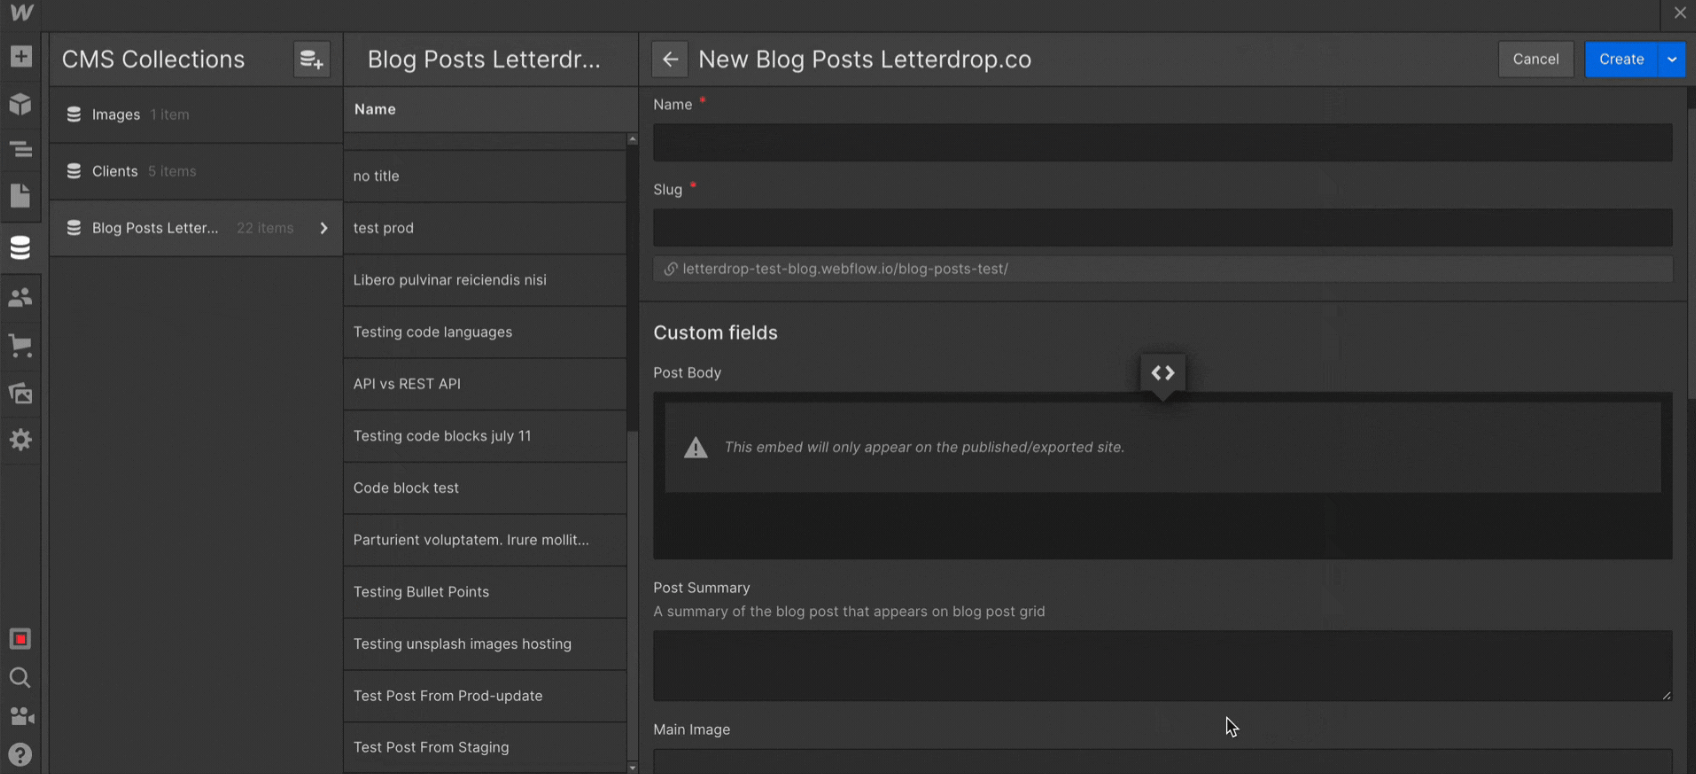
Task: Click into the Post Summary text area
Action: coord(1162,665)
